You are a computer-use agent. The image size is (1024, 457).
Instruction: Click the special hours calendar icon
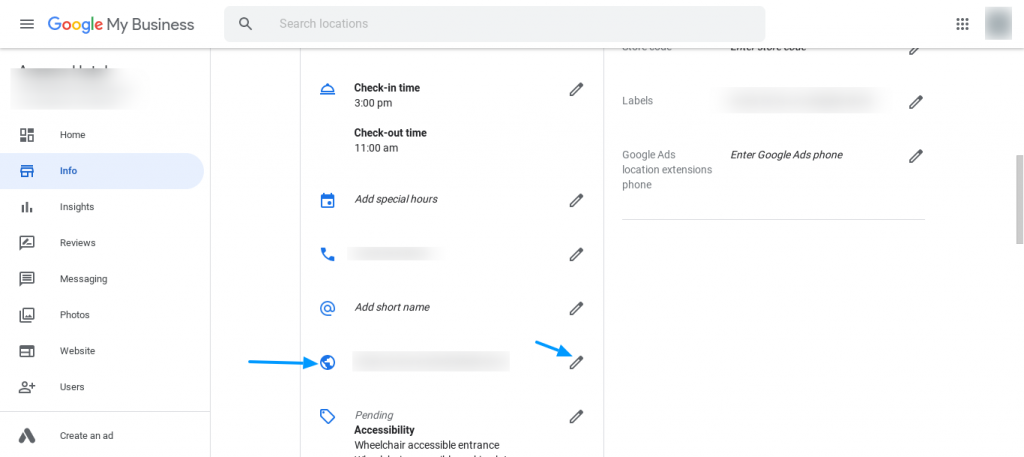(x=327, y=200)
